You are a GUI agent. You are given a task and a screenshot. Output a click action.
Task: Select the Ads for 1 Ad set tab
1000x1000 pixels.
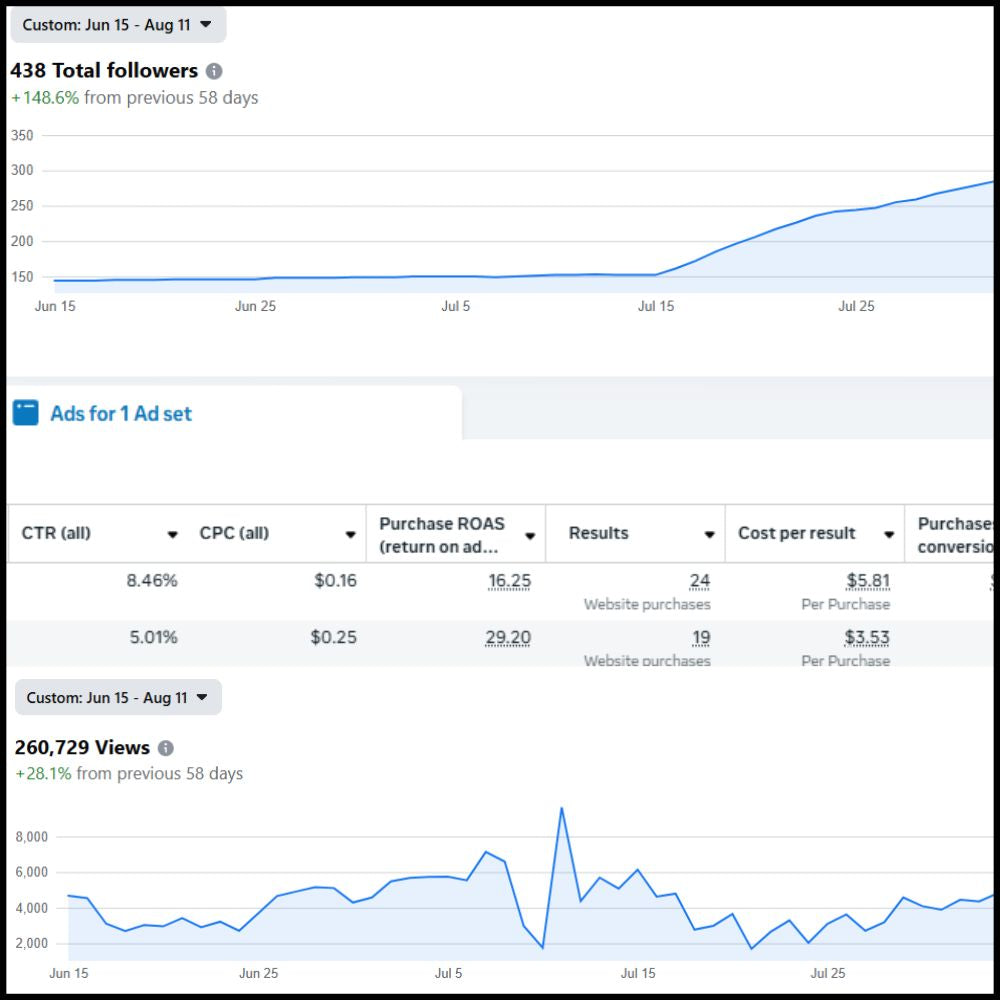coord(121,414)
